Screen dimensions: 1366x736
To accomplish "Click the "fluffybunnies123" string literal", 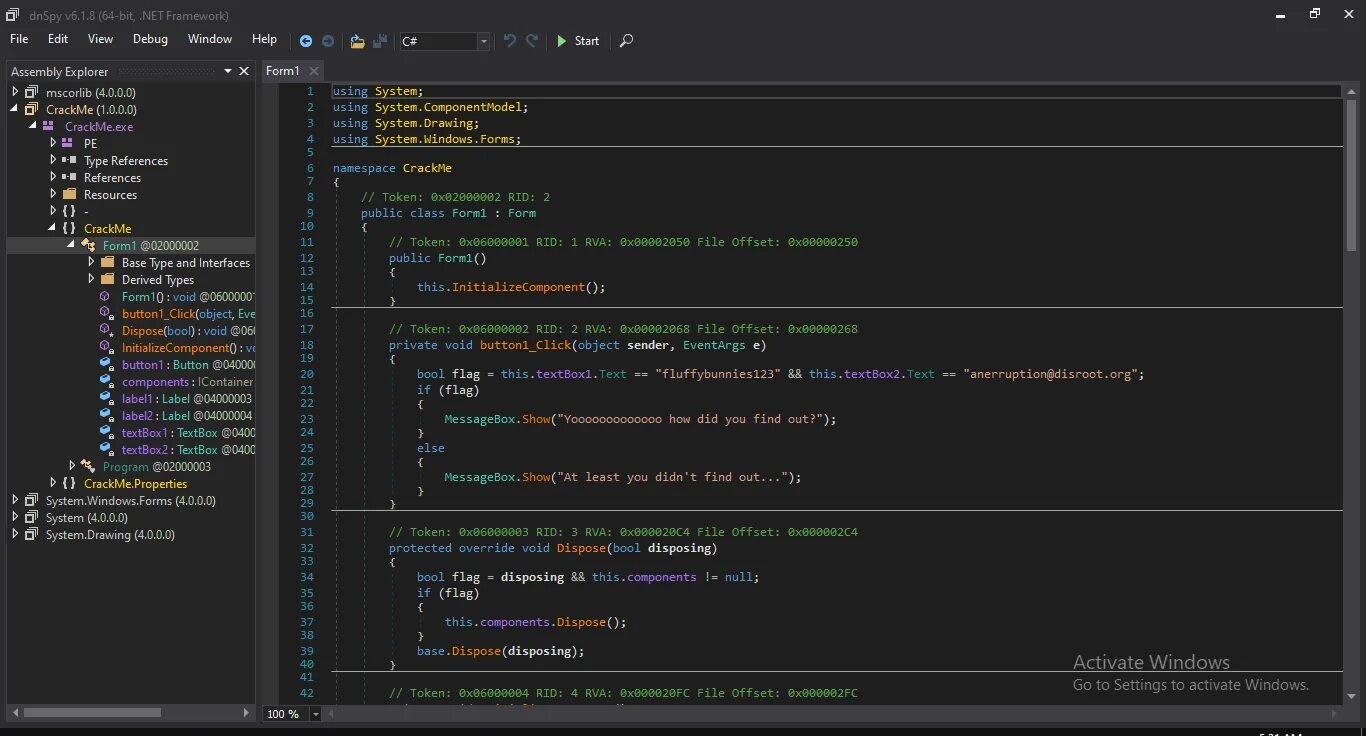I will (x=716, y=374).
